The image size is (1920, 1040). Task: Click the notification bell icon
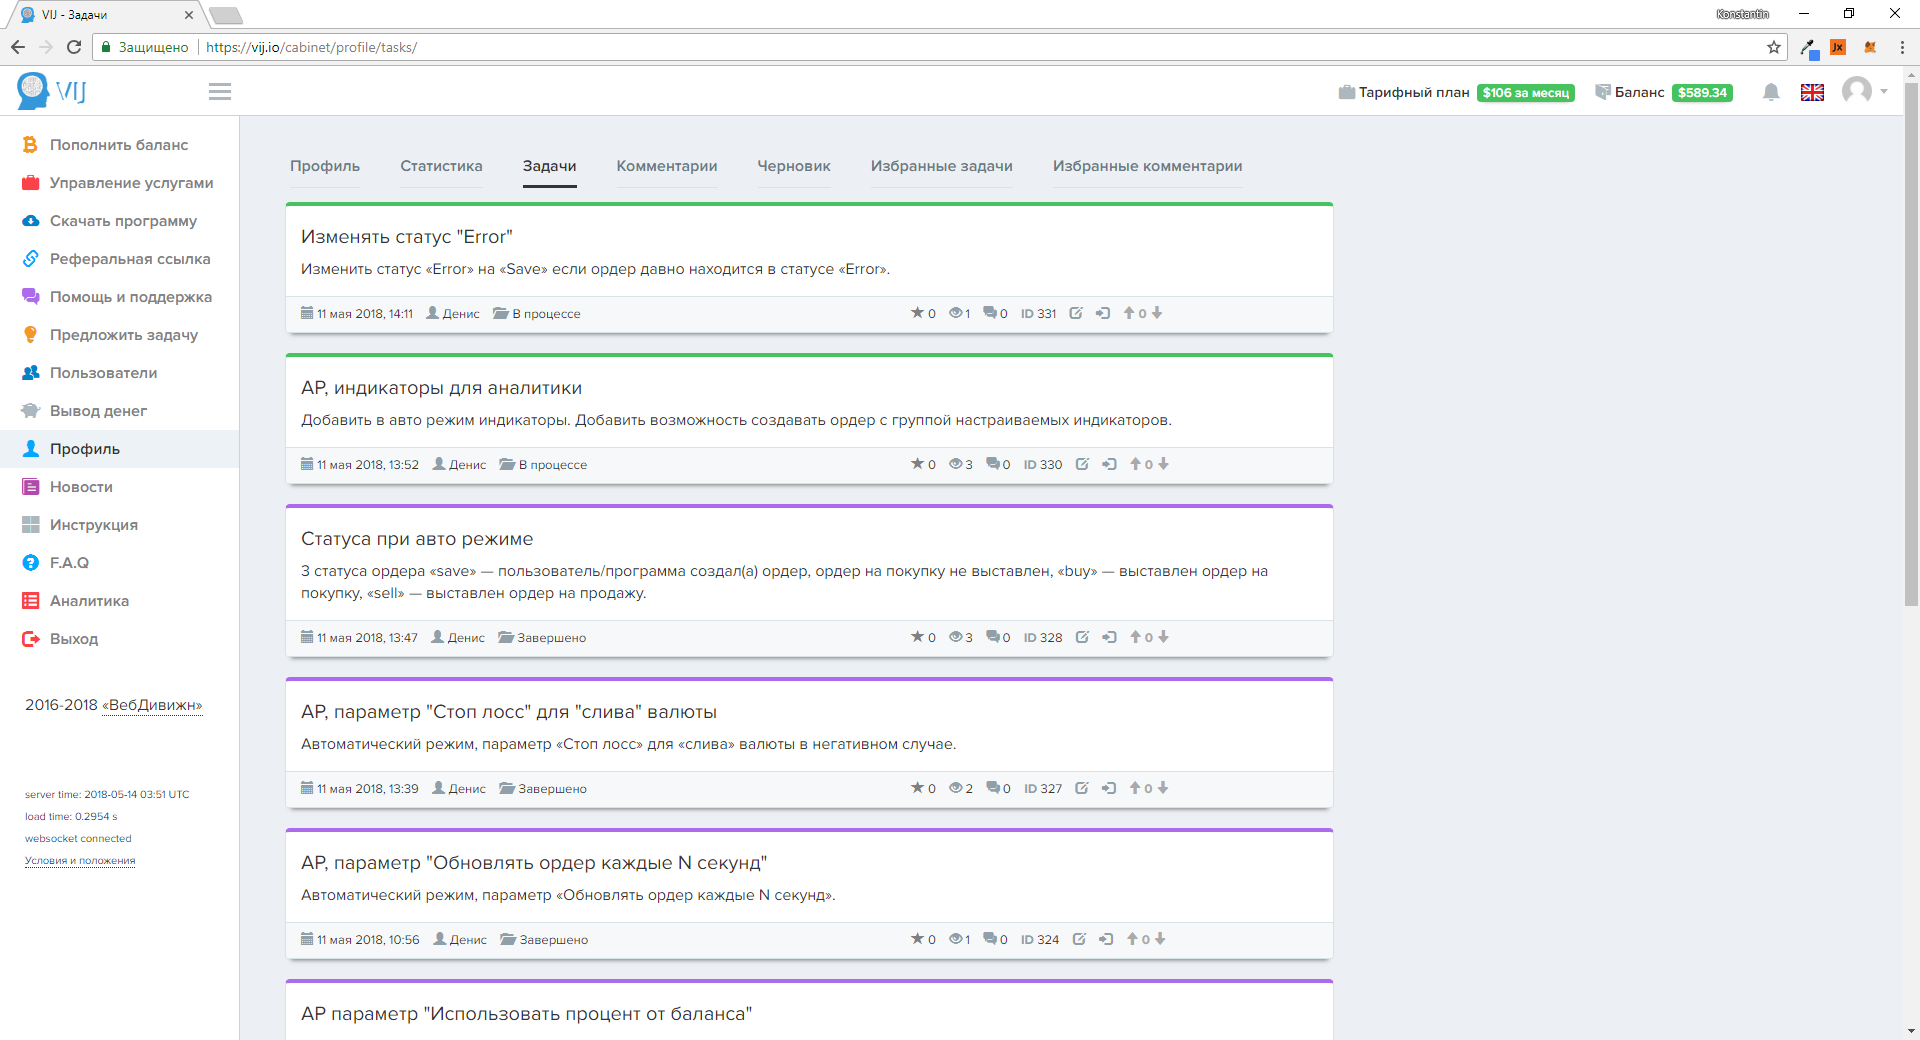point(1771,92)
